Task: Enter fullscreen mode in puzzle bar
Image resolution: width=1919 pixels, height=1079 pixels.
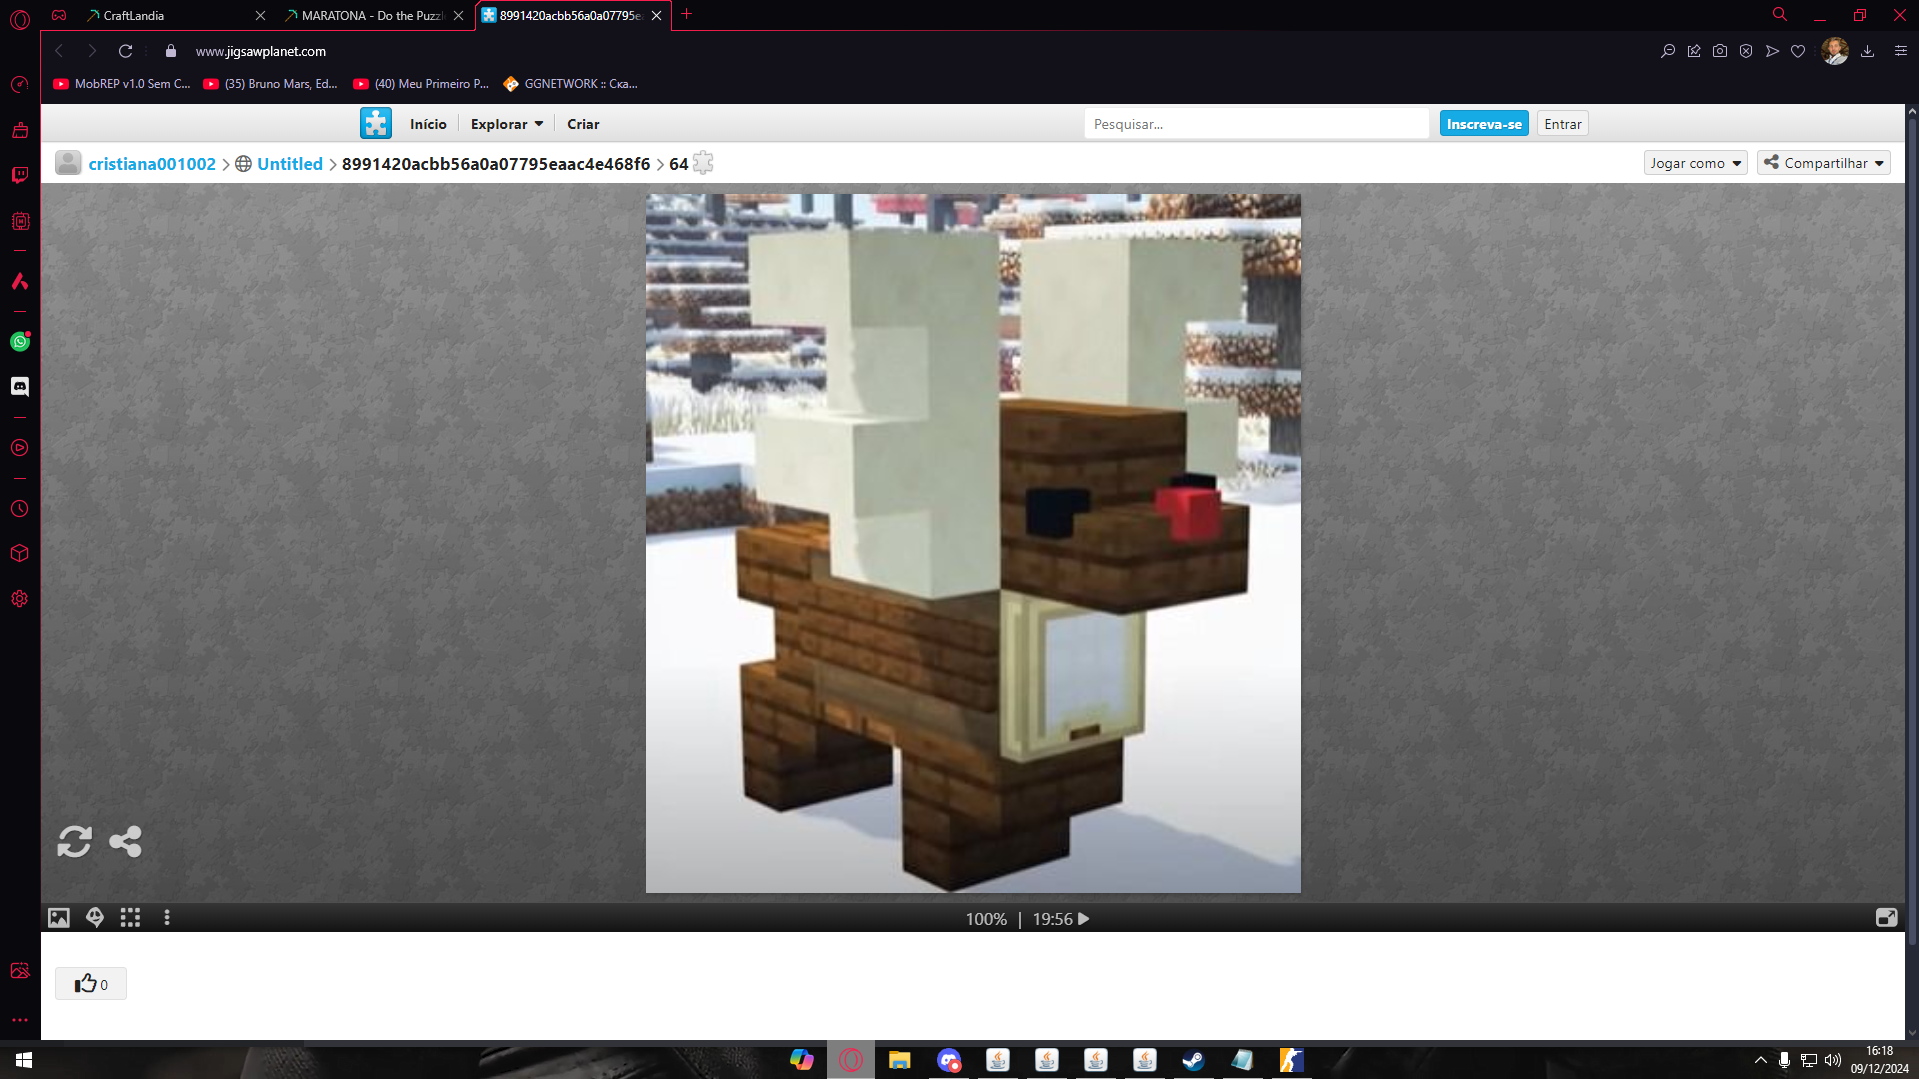Action: coord(1886,917)
